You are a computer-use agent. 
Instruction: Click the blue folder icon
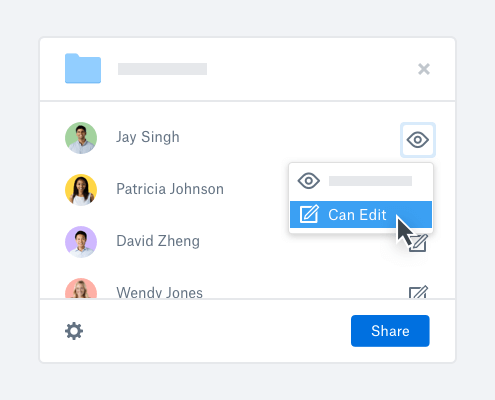(x=83, y=68)
